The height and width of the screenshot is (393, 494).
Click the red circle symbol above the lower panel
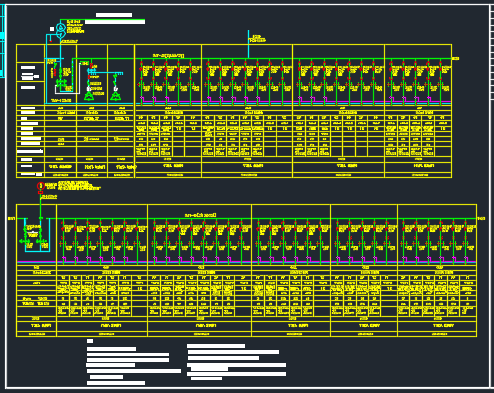pyautogui.click(x=41, y=186)
